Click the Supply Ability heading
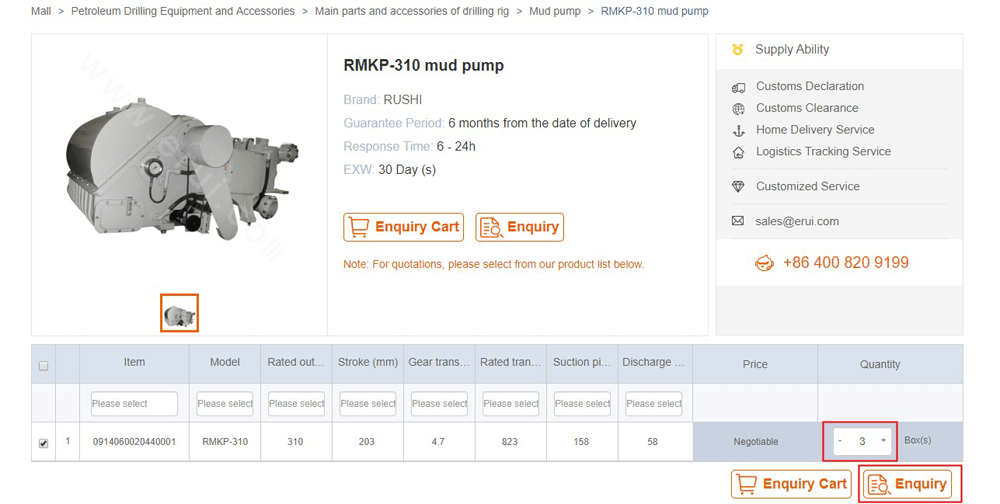Viewport: 1000px width, 504px height. point(792,49)
